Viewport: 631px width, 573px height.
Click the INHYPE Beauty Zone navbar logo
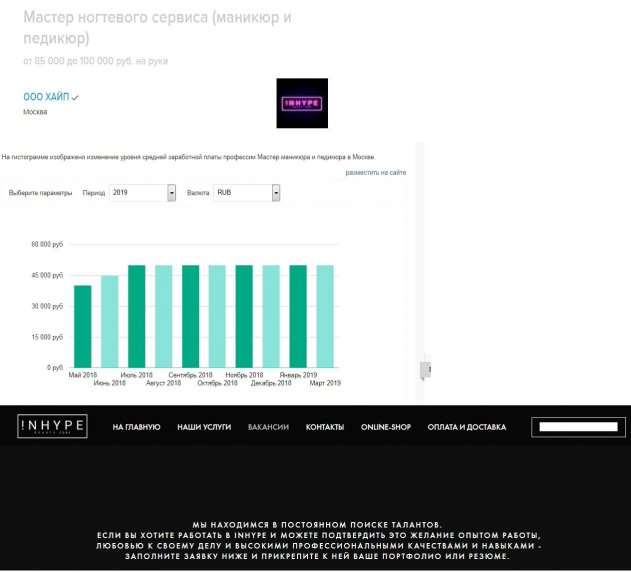coord(53,427)
